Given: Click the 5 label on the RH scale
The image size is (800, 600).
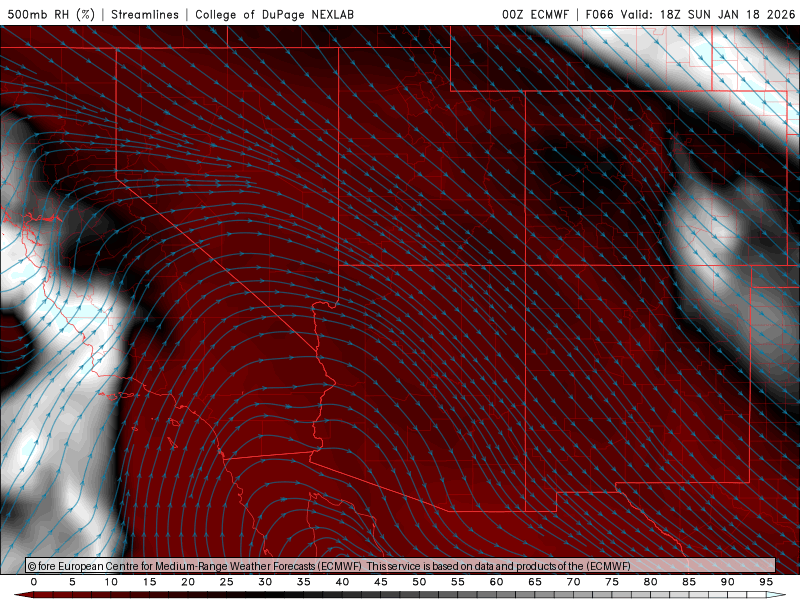Looking at the screenshot, I should click(72, 582).
